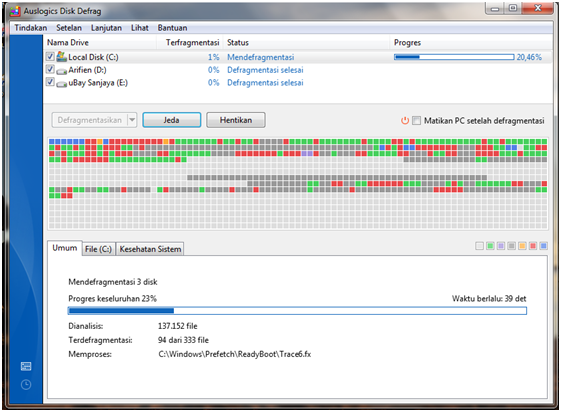This screenshot has height=412, width=561.
Task: Sort by the Progres column header
Action: [471, 43]
